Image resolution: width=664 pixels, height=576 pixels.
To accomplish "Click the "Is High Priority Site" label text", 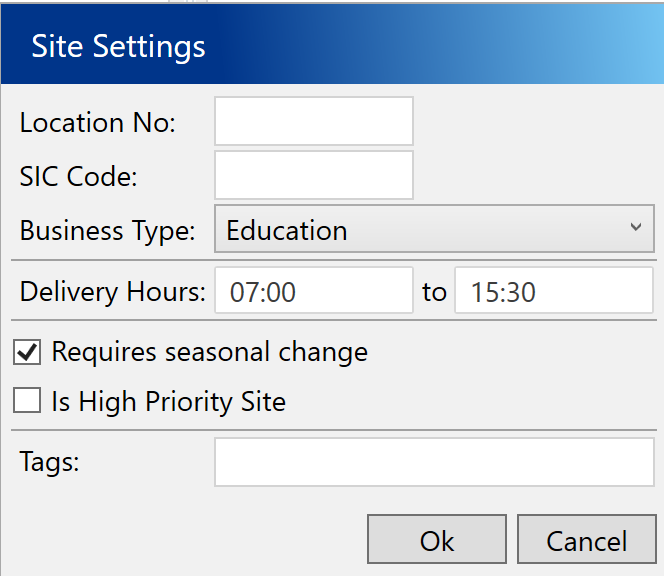I will pyautogui.click(x=169, y=402).
